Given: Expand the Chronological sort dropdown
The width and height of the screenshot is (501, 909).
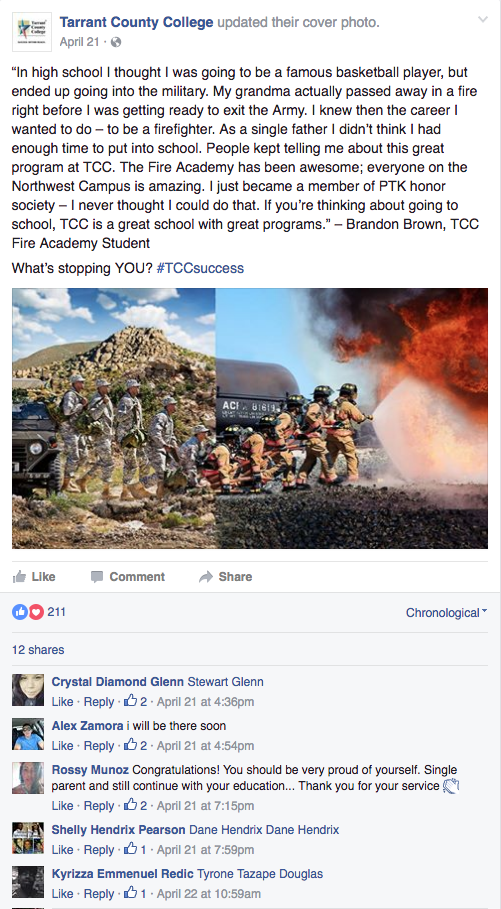Looking at the screenshot, I should (446, 613).
